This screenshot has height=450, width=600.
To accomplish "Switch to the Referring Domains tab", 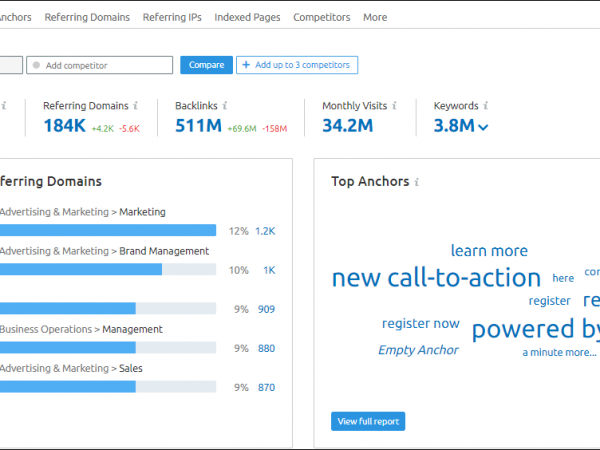I will coord(88,17).
